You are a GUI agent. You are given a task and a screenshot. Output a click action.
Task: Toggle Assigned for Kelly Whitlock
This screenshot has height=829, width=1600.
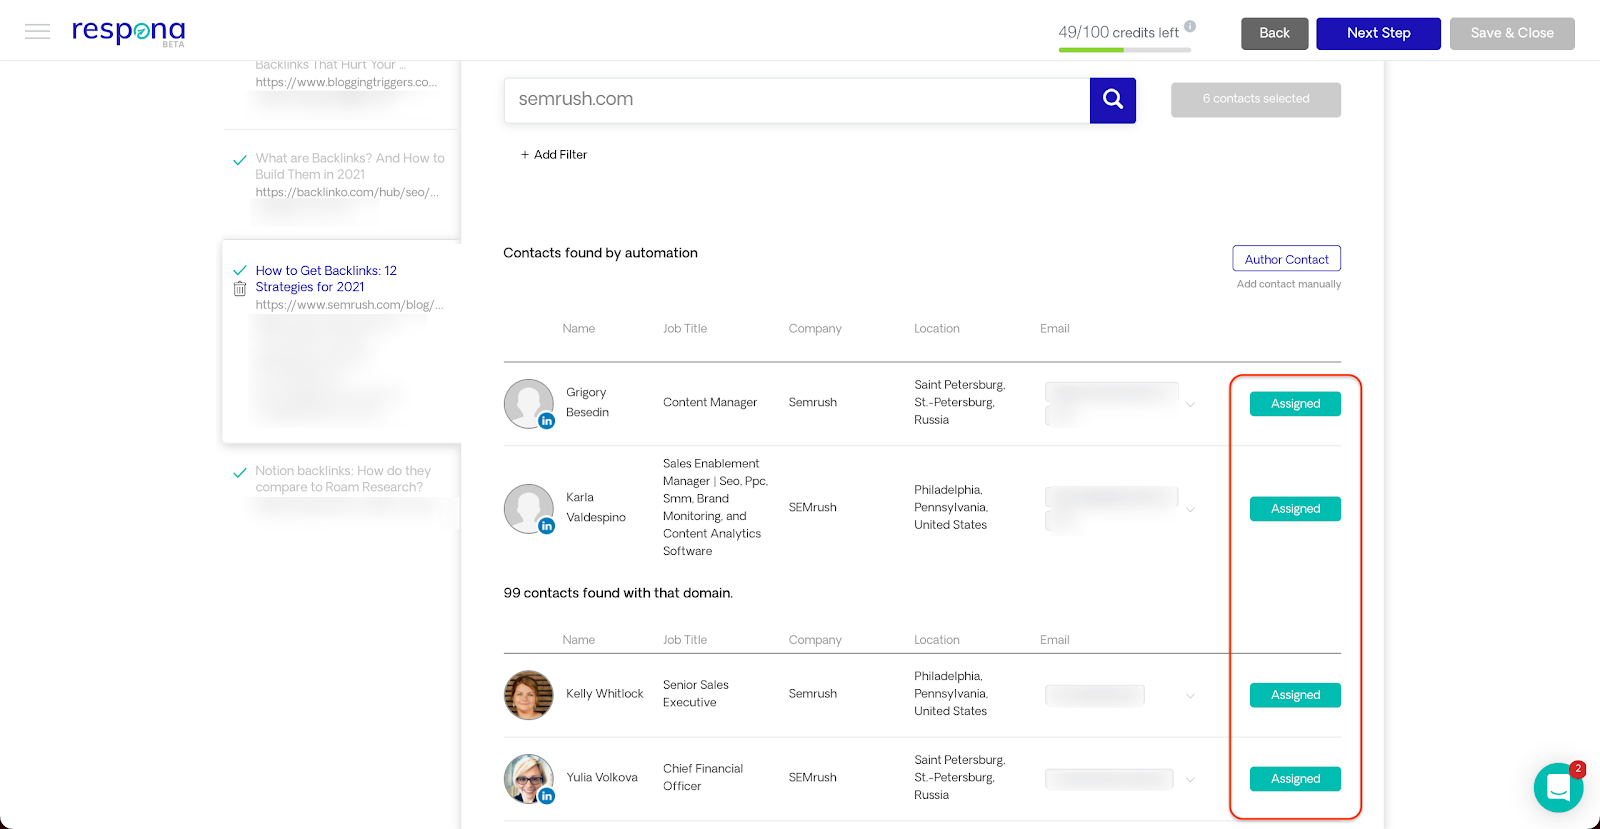pos(1295,695)
